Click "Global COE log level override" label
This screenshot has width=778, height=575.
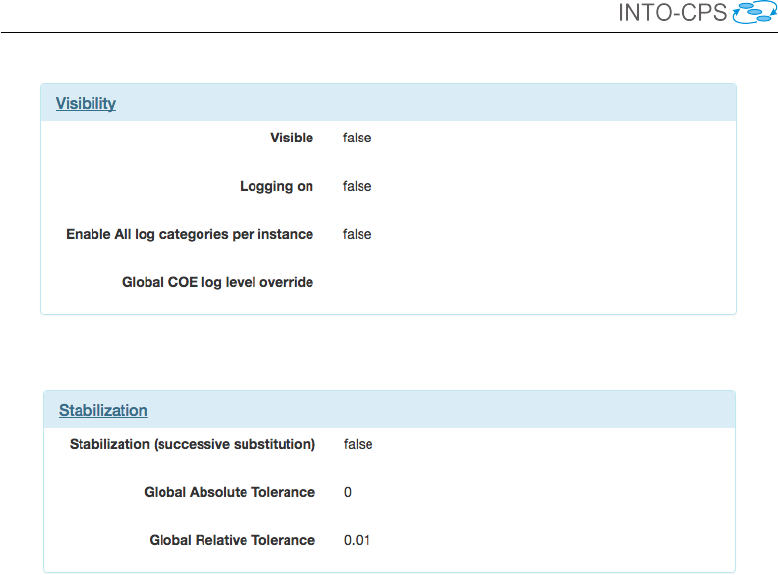[x=218, y=282]
